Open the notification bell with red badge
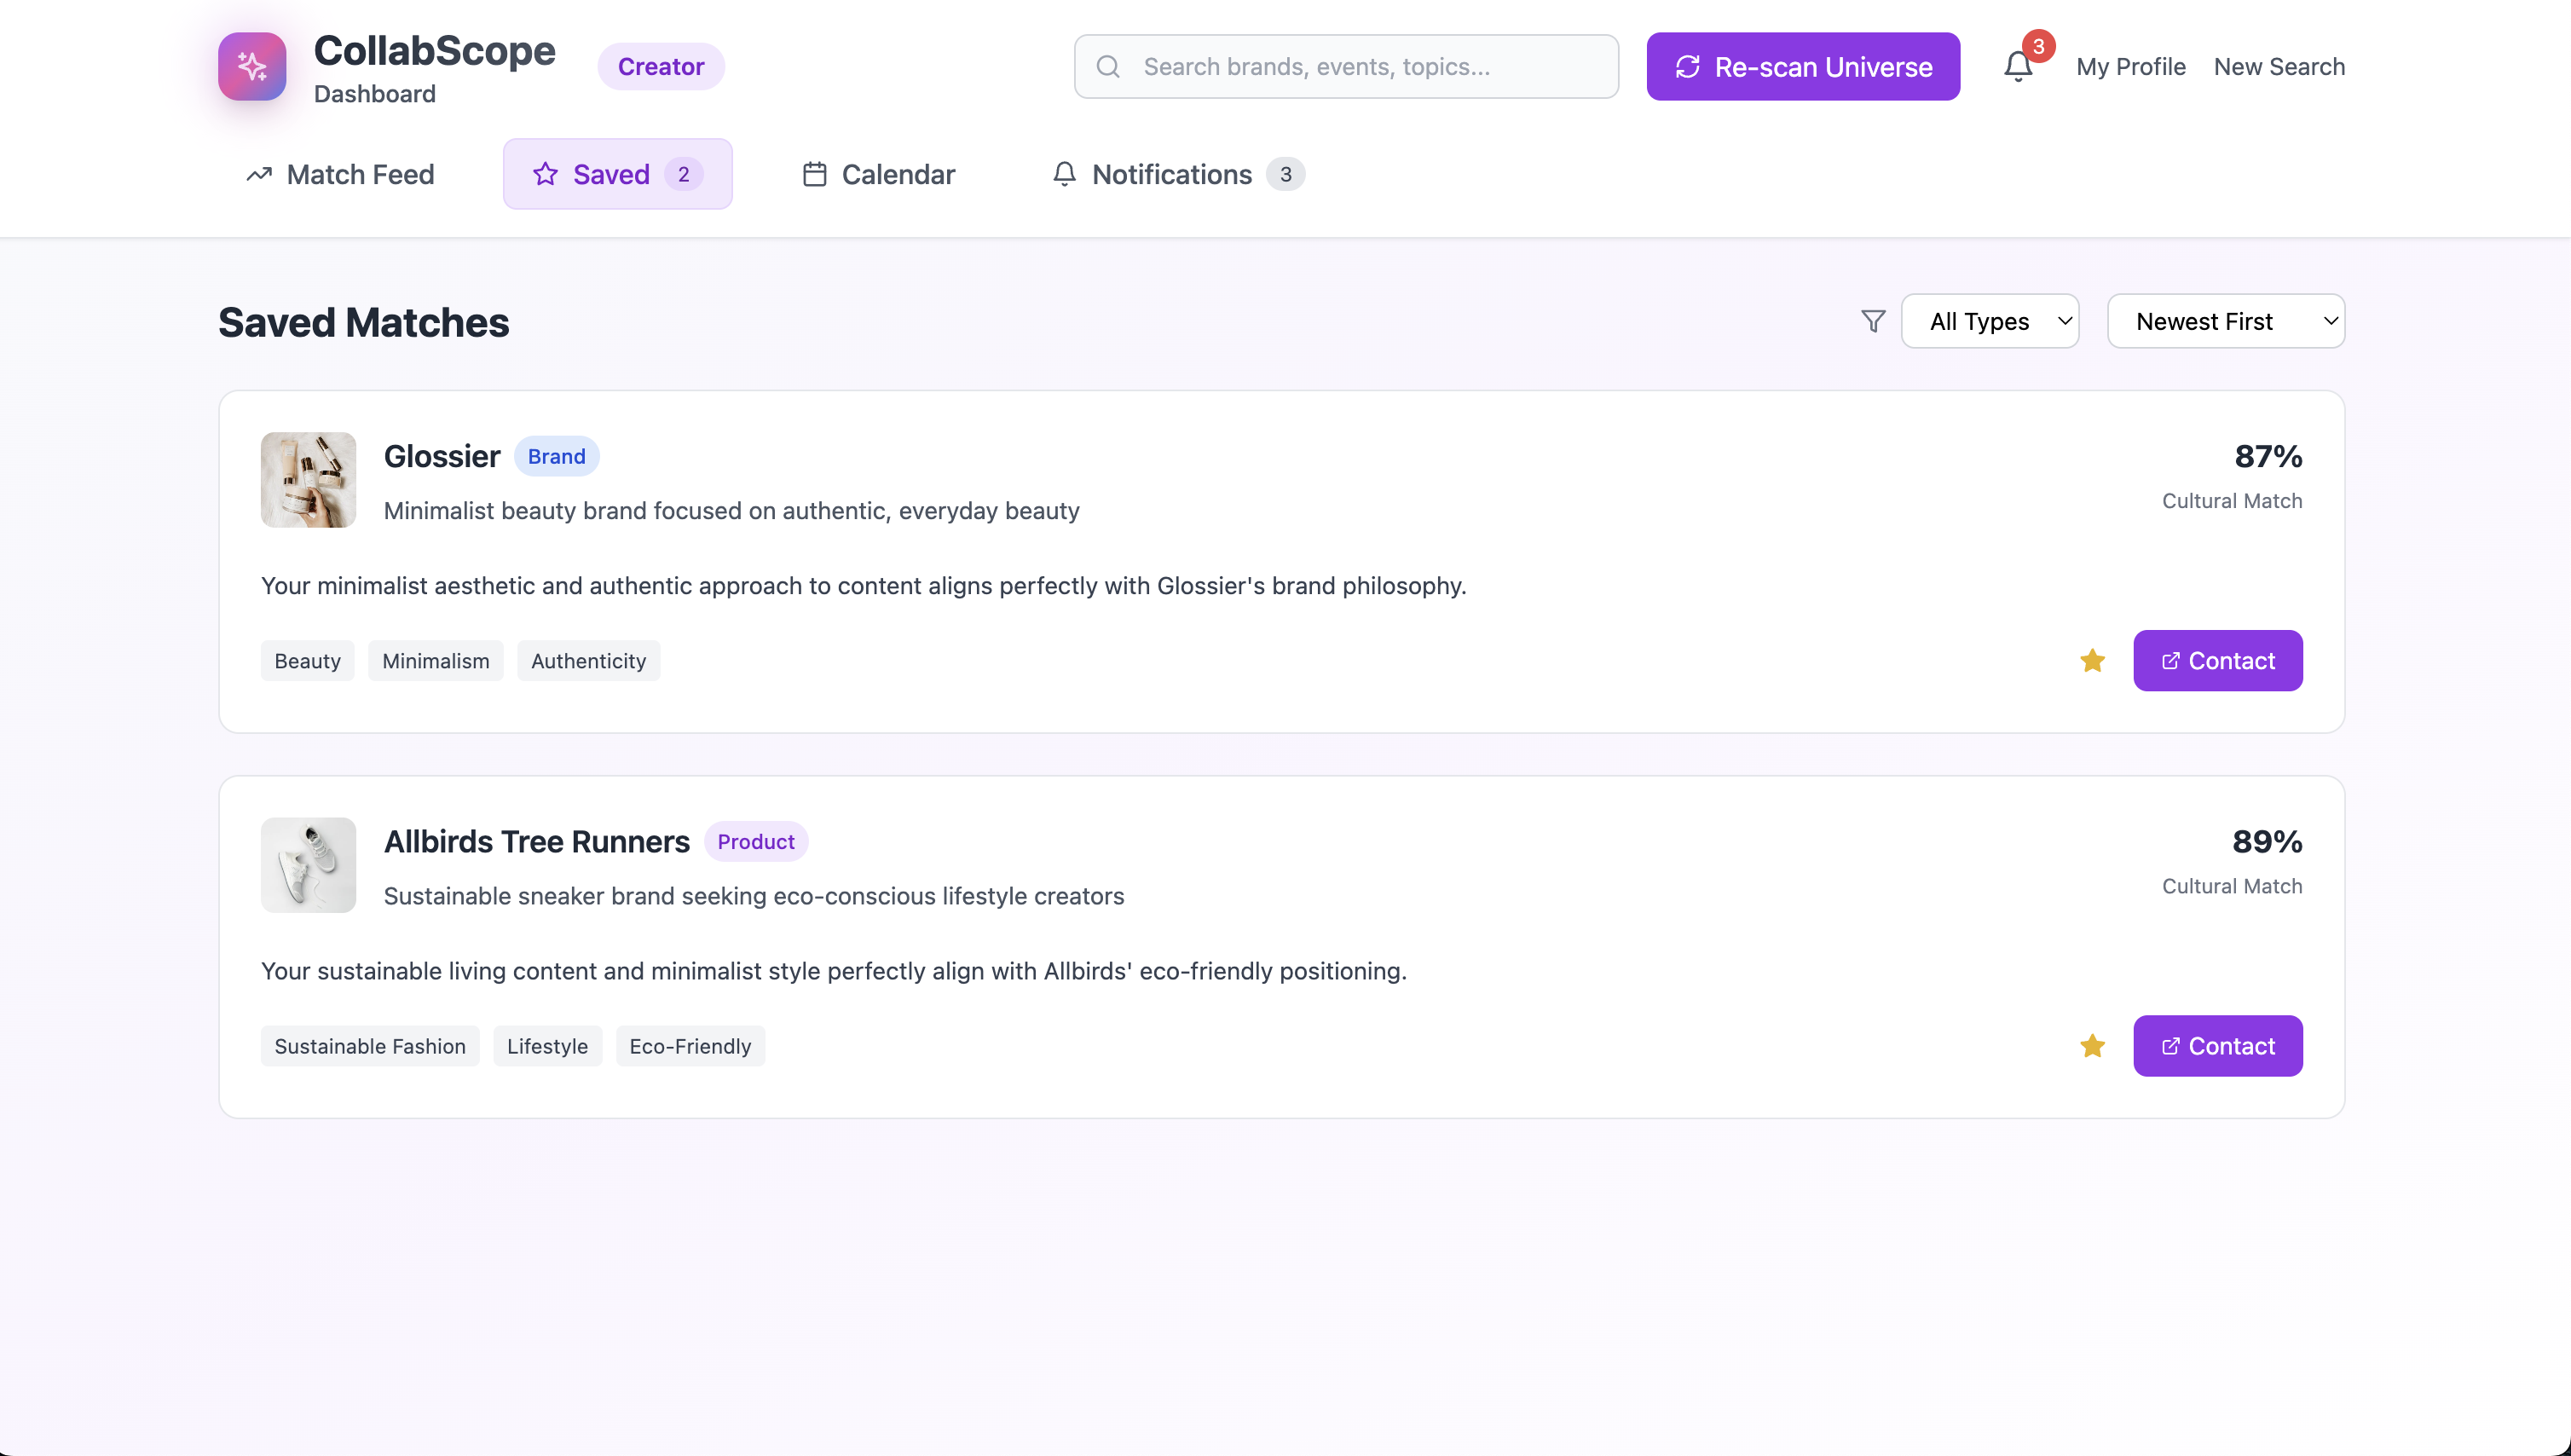 [2018, 66]
